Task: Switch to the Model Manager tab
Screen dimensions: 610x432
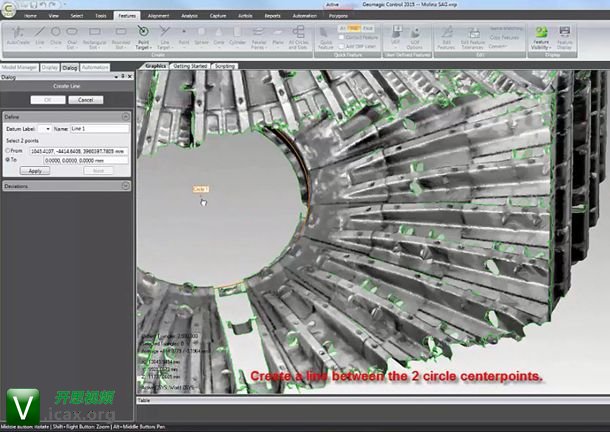Action: click(x=17, y=67)
